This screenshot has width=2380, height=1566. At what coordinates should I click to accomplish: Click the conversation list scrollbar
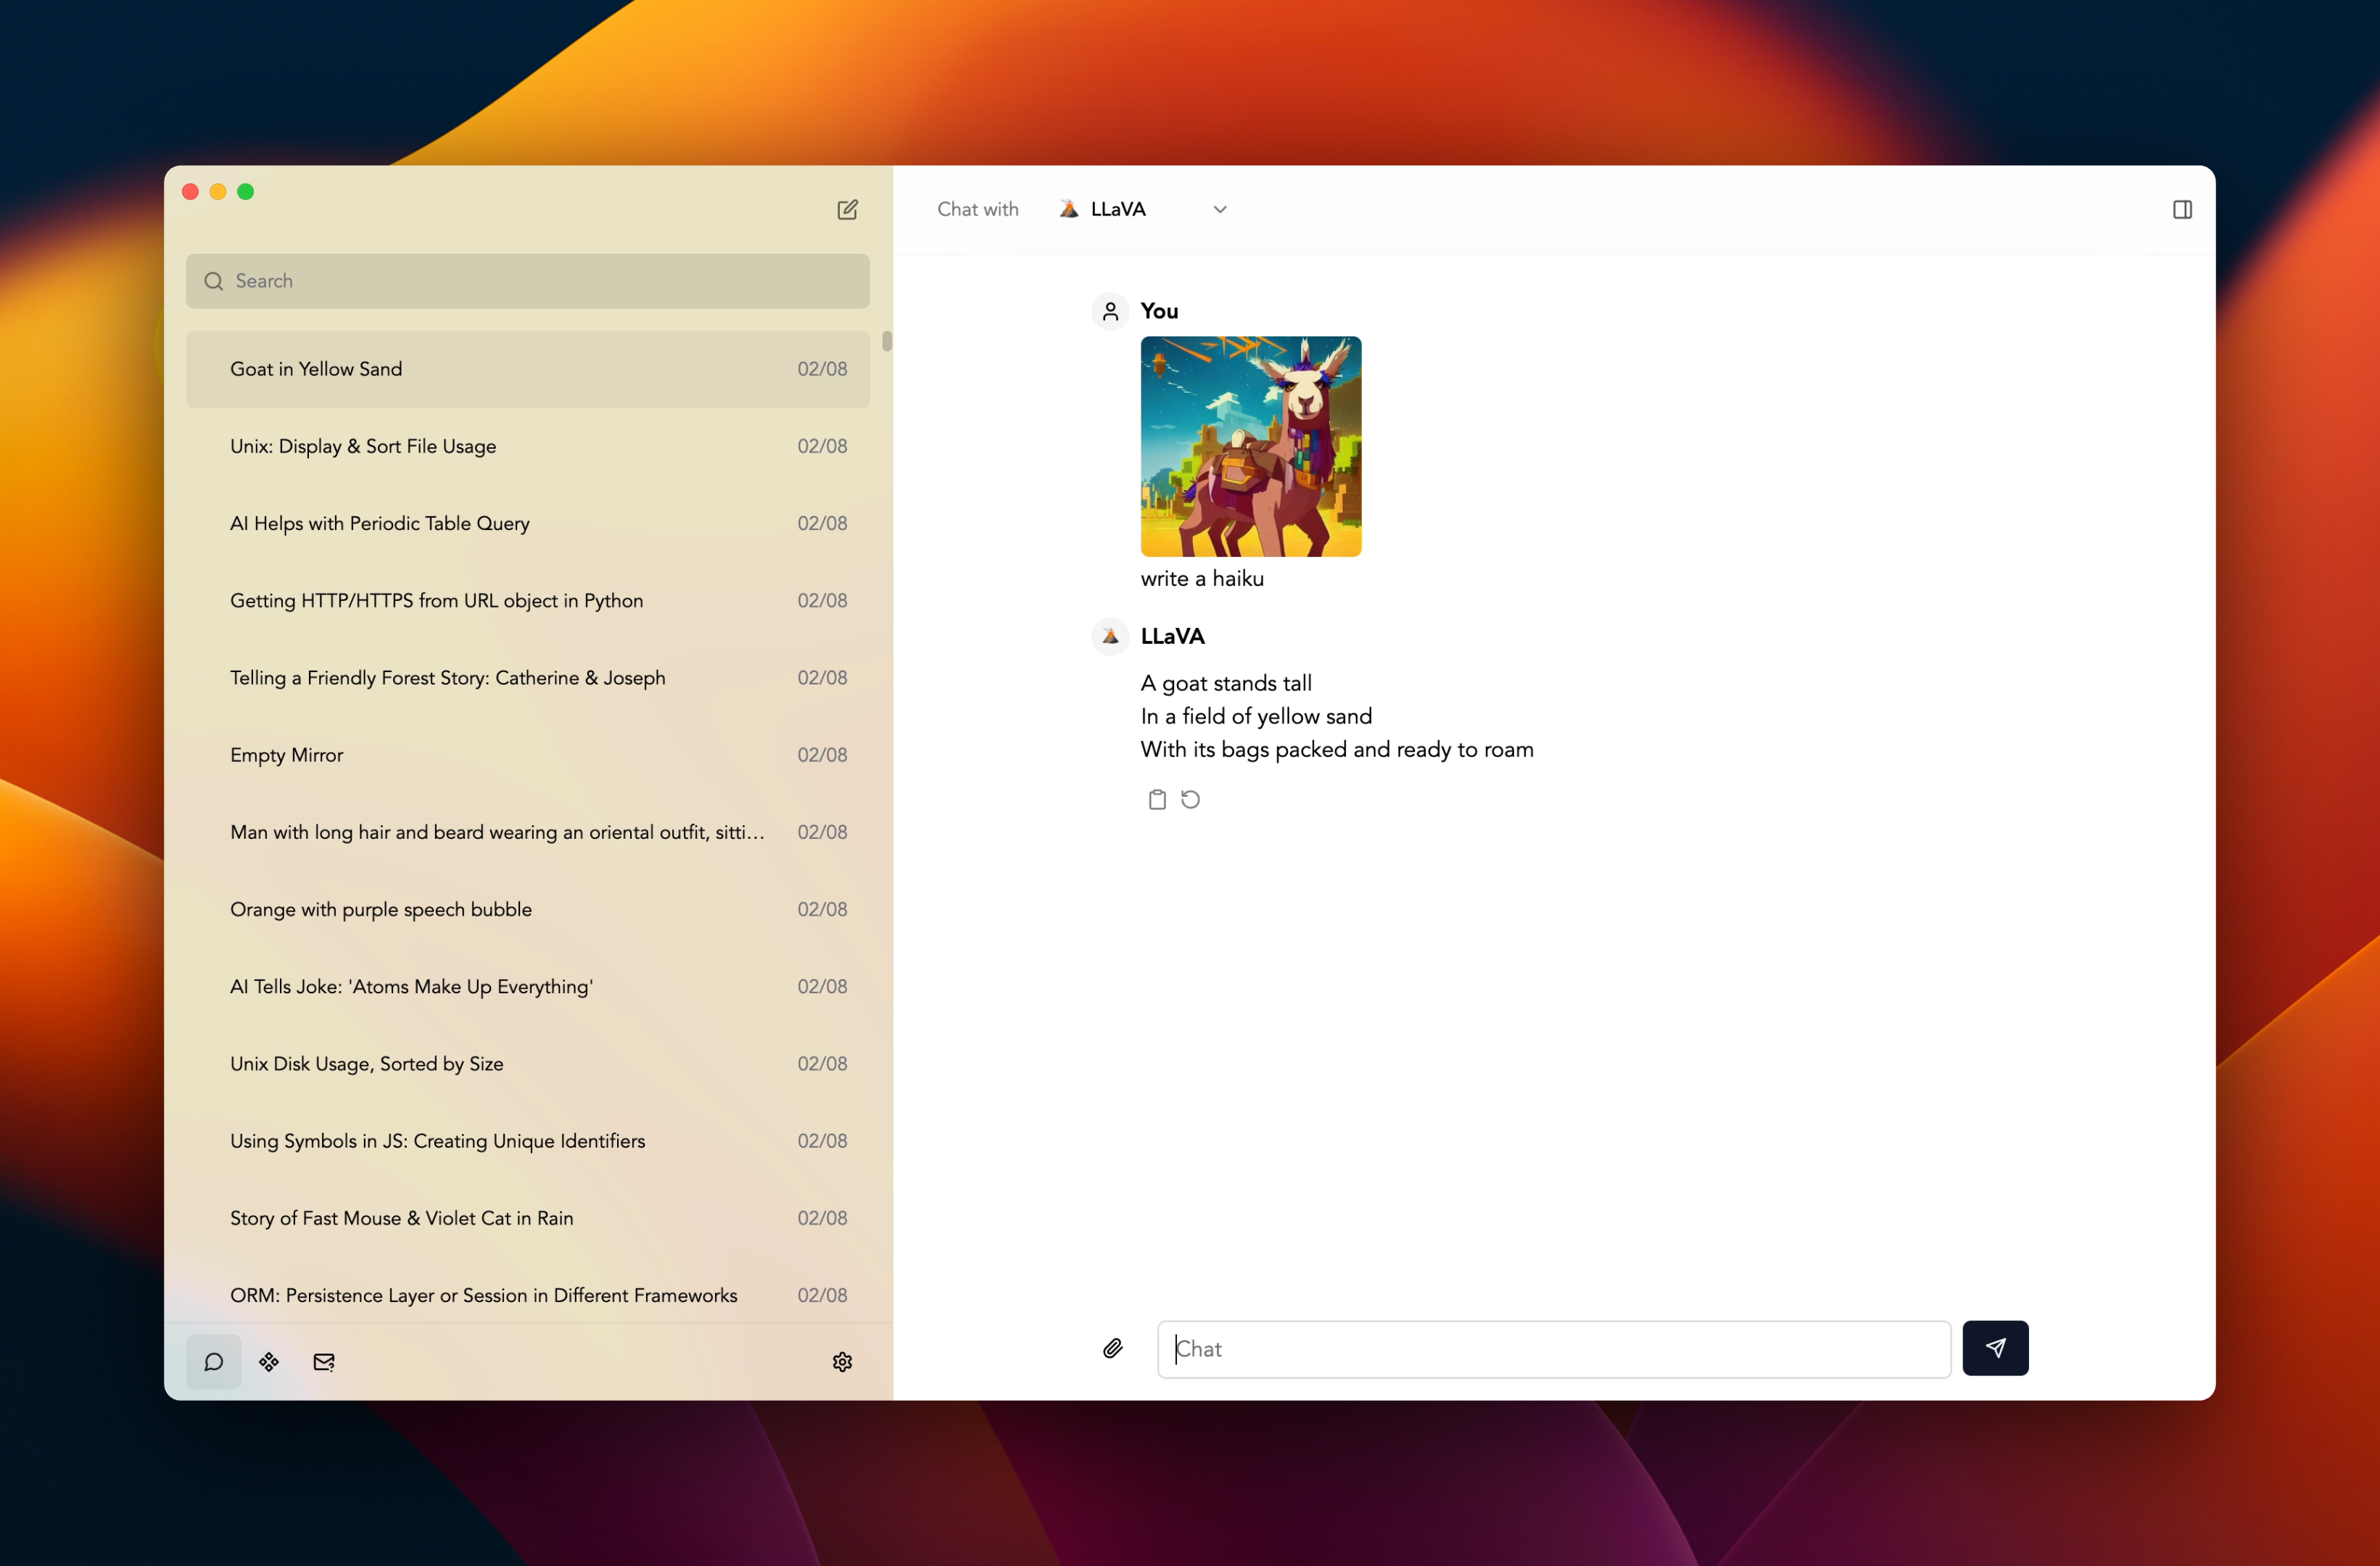[886, 341]
